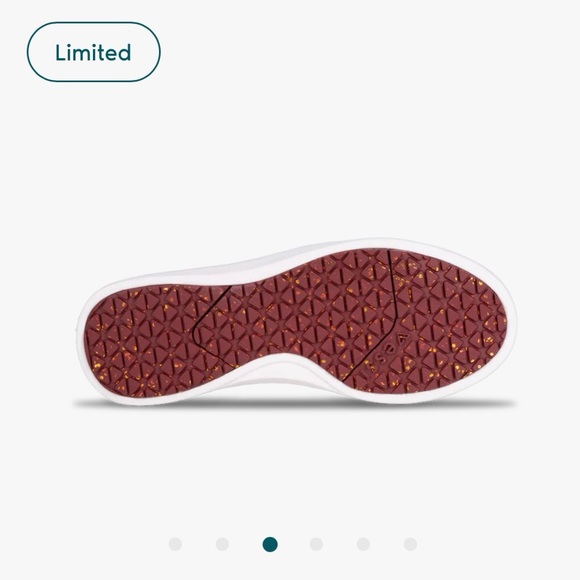Click the Limited badge
The width and height of the screenshot is (580, 580).
94,52
